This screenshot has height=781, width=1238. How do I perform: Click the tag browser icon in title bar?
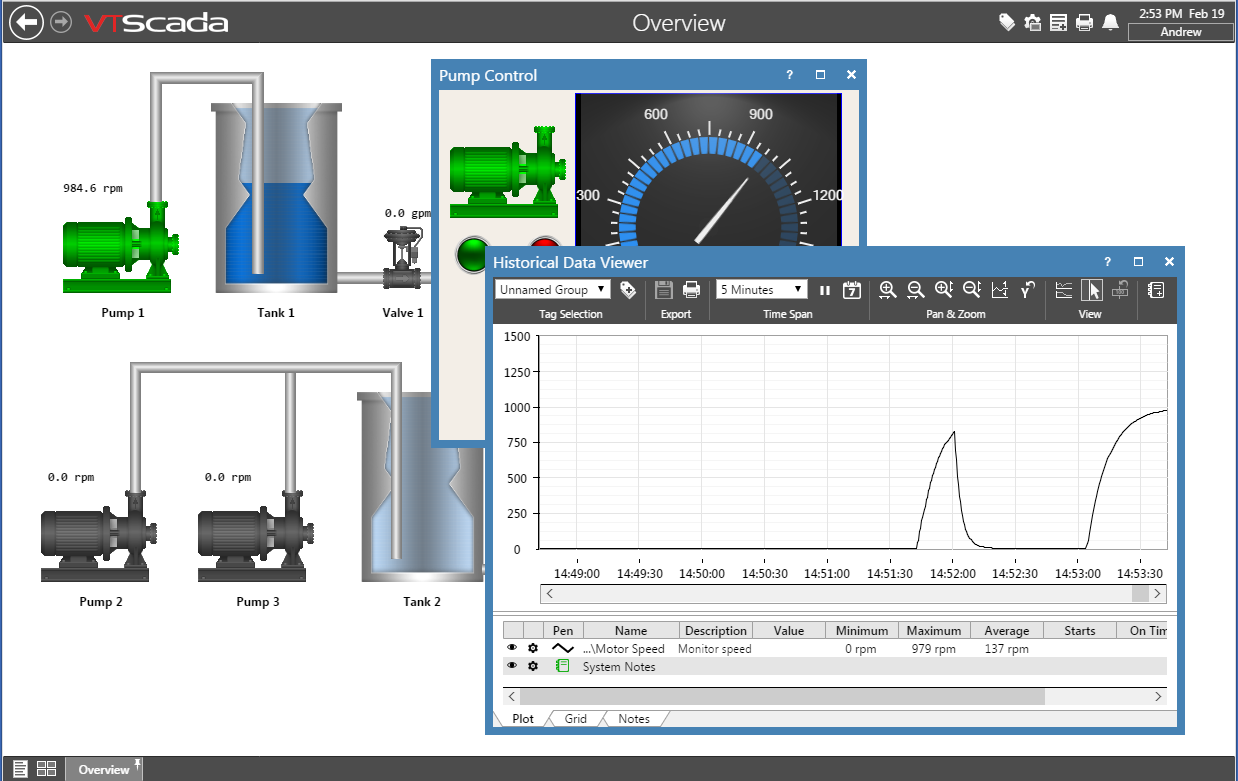1007,22
